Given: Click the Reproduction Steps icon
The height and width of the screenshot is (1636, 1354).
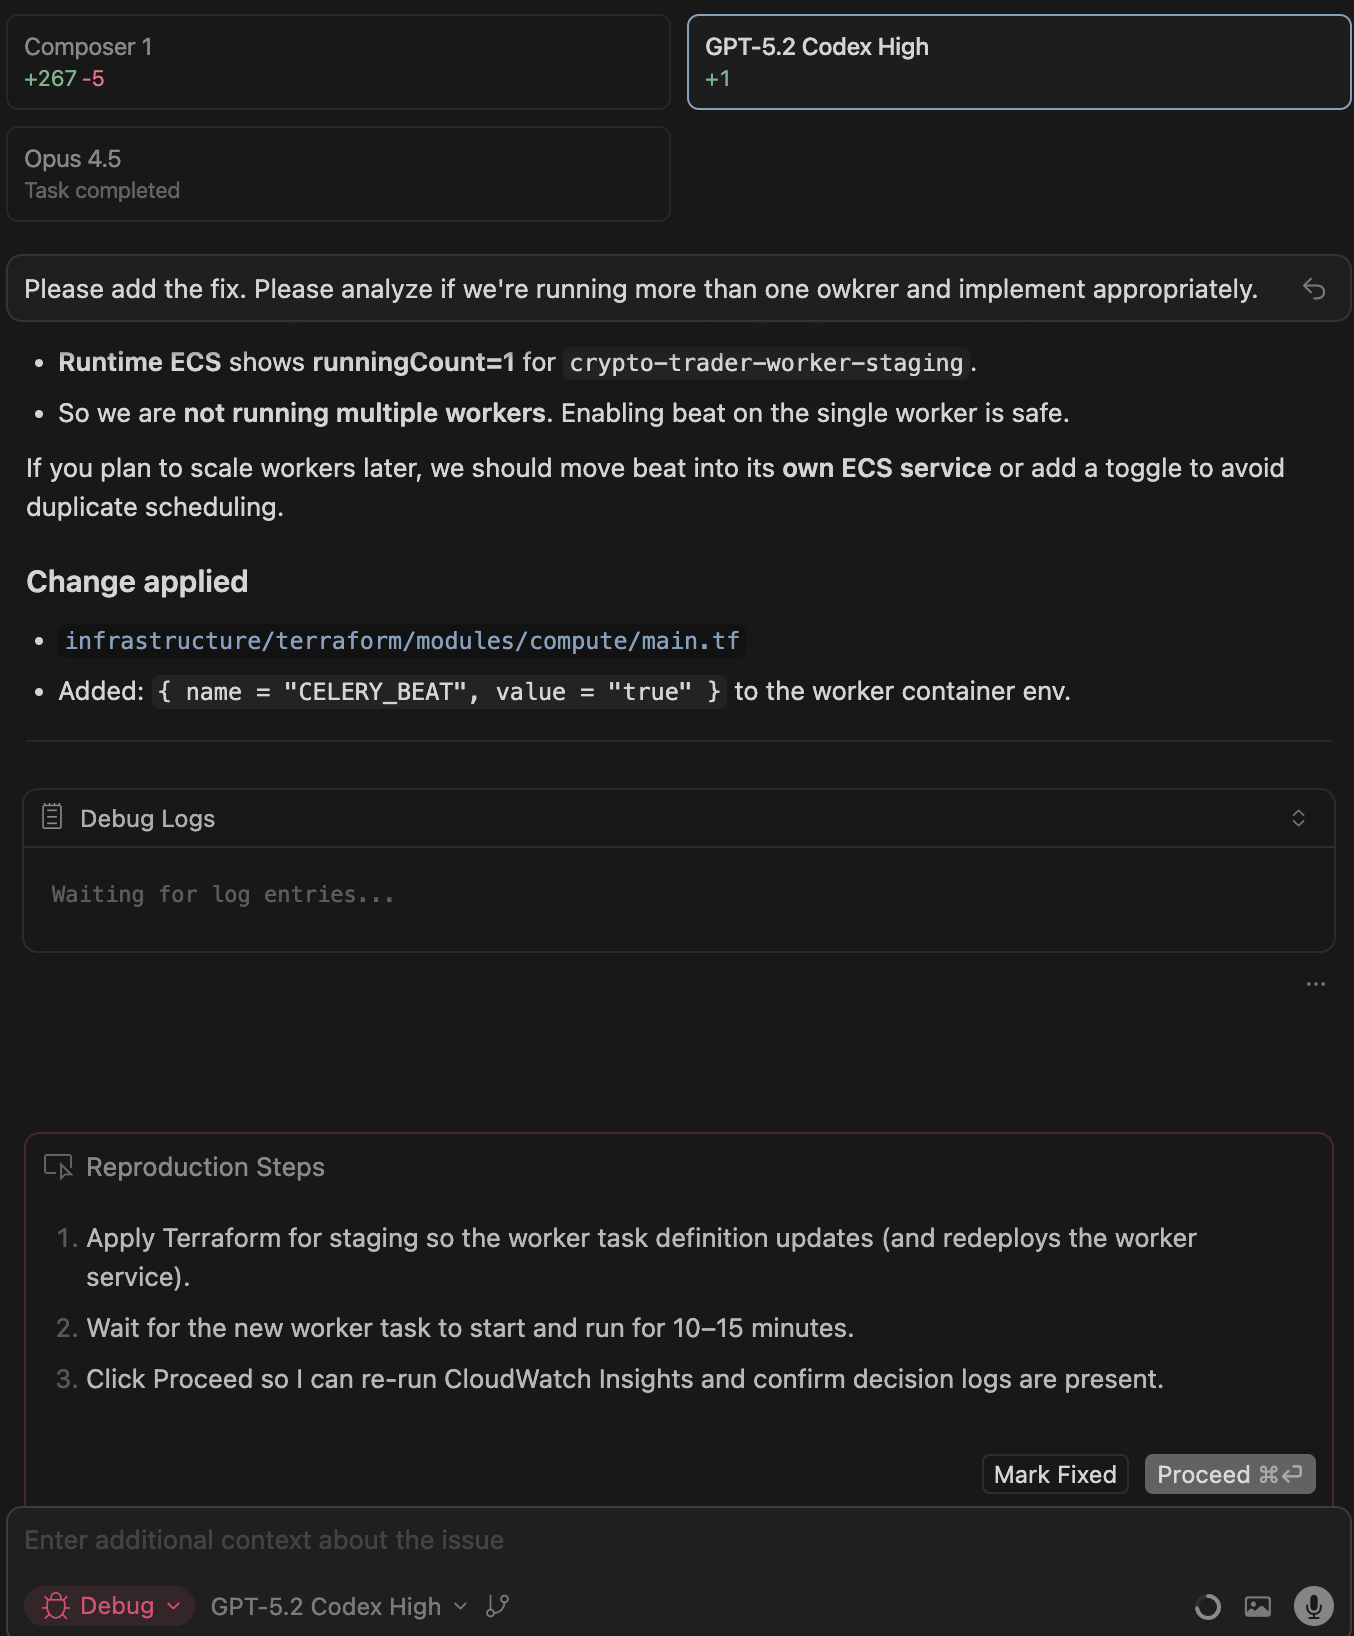Looking at the screenshot, I should 58,1167.
